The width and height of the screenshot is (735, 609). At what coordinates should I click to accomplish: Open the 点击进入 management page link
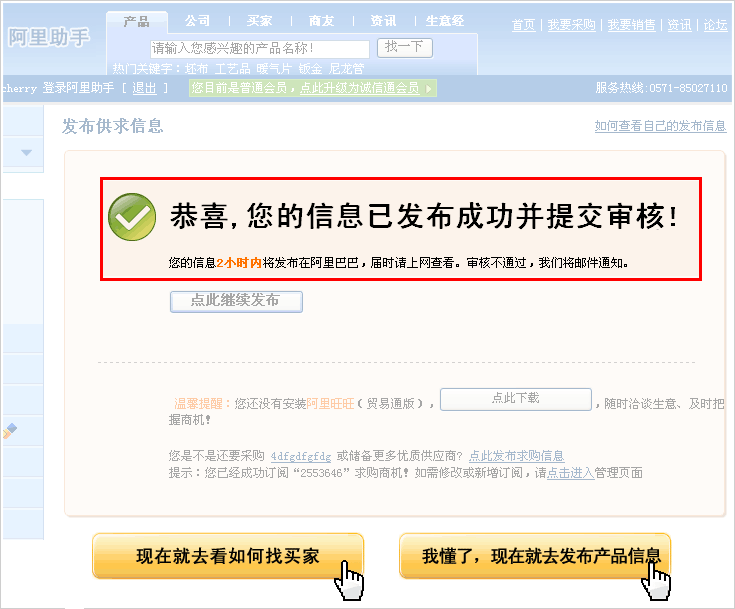click(570, 473)
